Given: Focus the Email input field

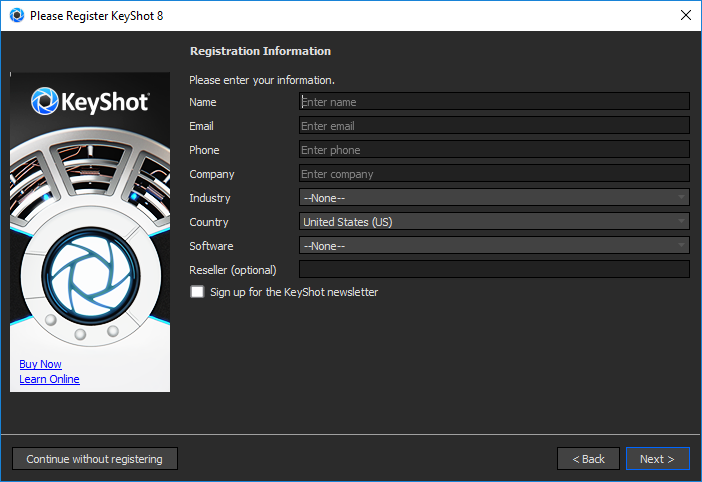Looking at the screenshot, I should pyautogui.click(x=494, y=126).
